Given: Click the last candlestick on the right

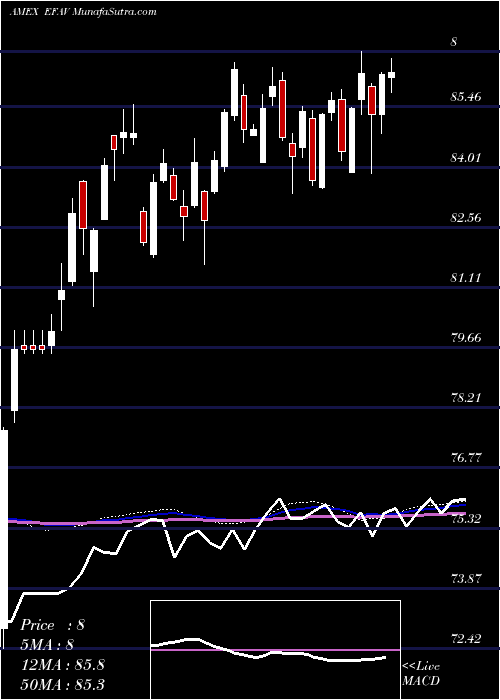Looking at the screenshot, I should 392,75.
